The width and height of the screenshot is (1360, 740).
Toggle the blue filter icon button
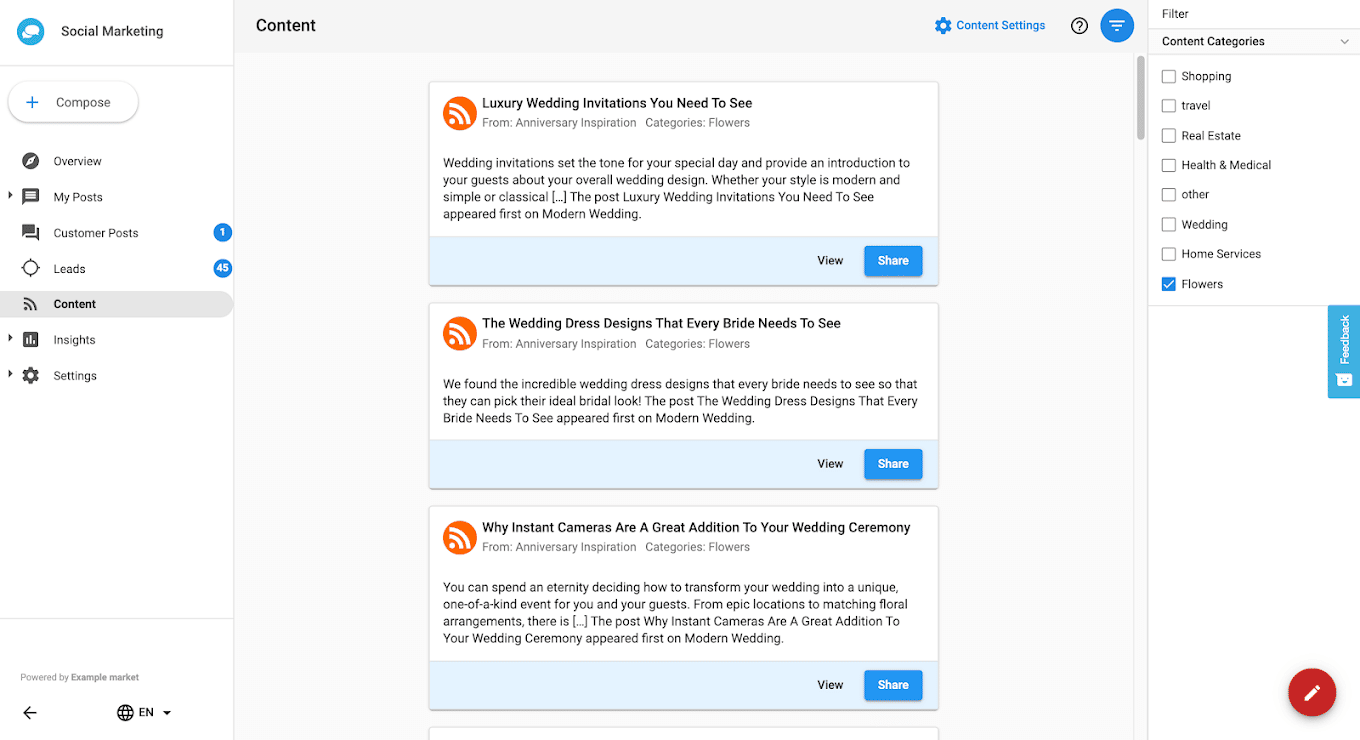[x=1117, y=26]
